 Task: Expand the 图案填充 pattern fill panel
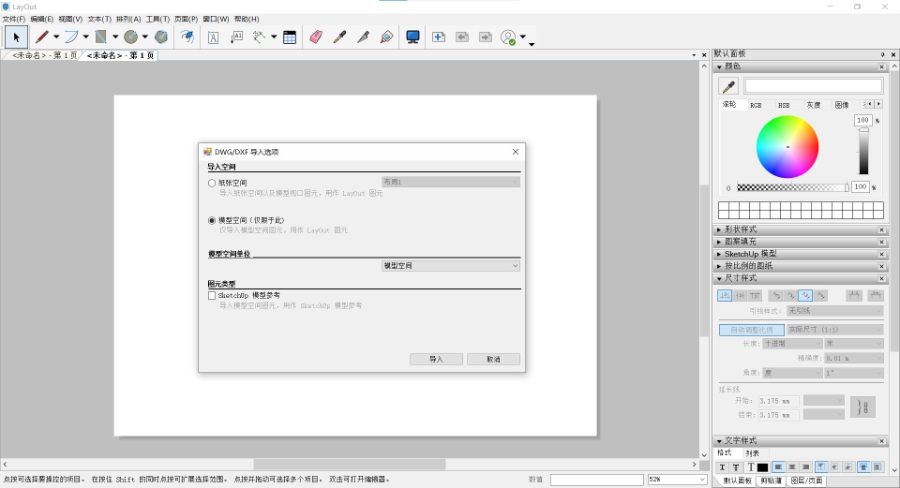[719, 242]
